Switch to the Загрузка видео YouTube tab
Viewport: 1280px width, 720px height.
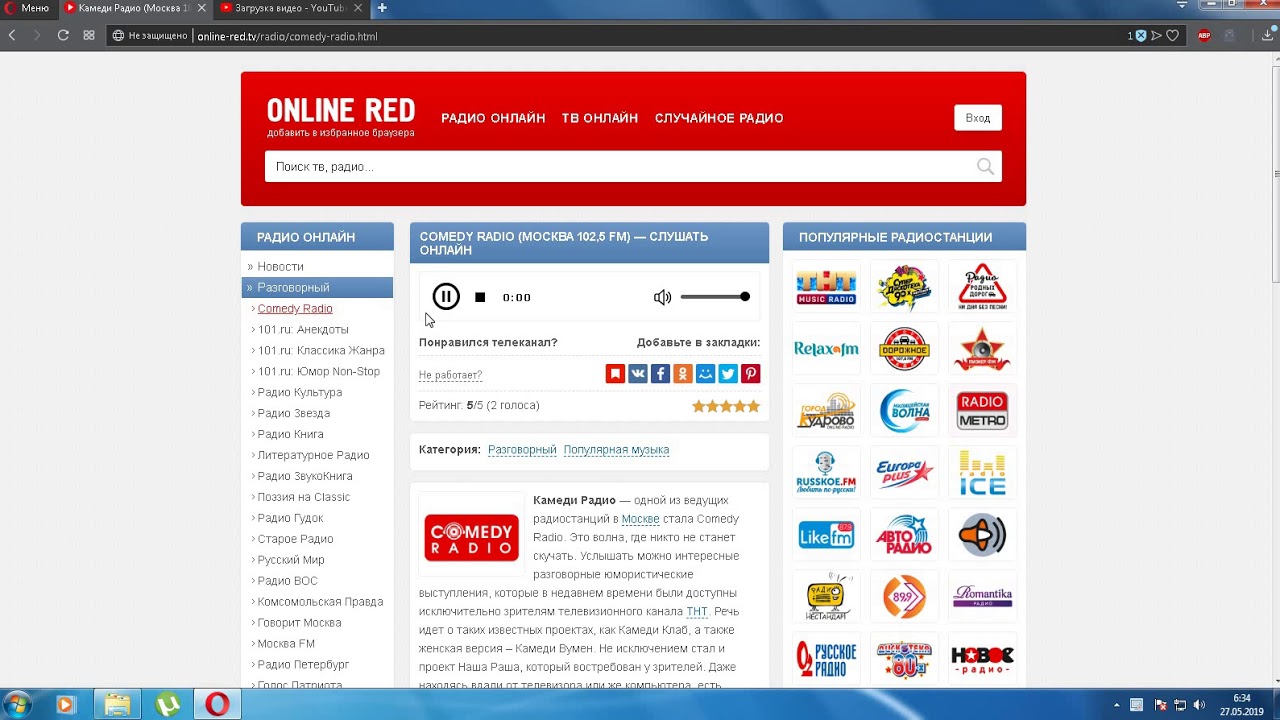click(290, 8)
